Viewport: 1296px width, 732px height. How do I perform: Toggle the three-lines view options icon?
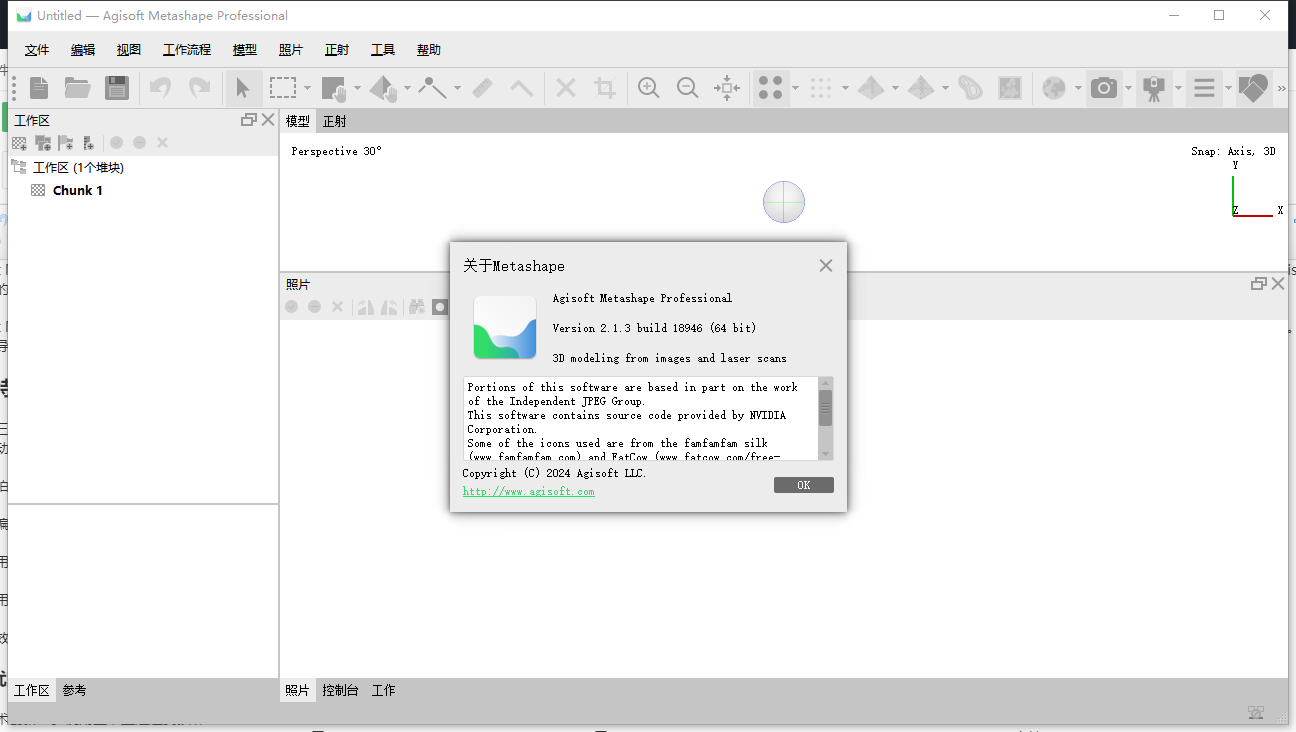pos(1204,88)
